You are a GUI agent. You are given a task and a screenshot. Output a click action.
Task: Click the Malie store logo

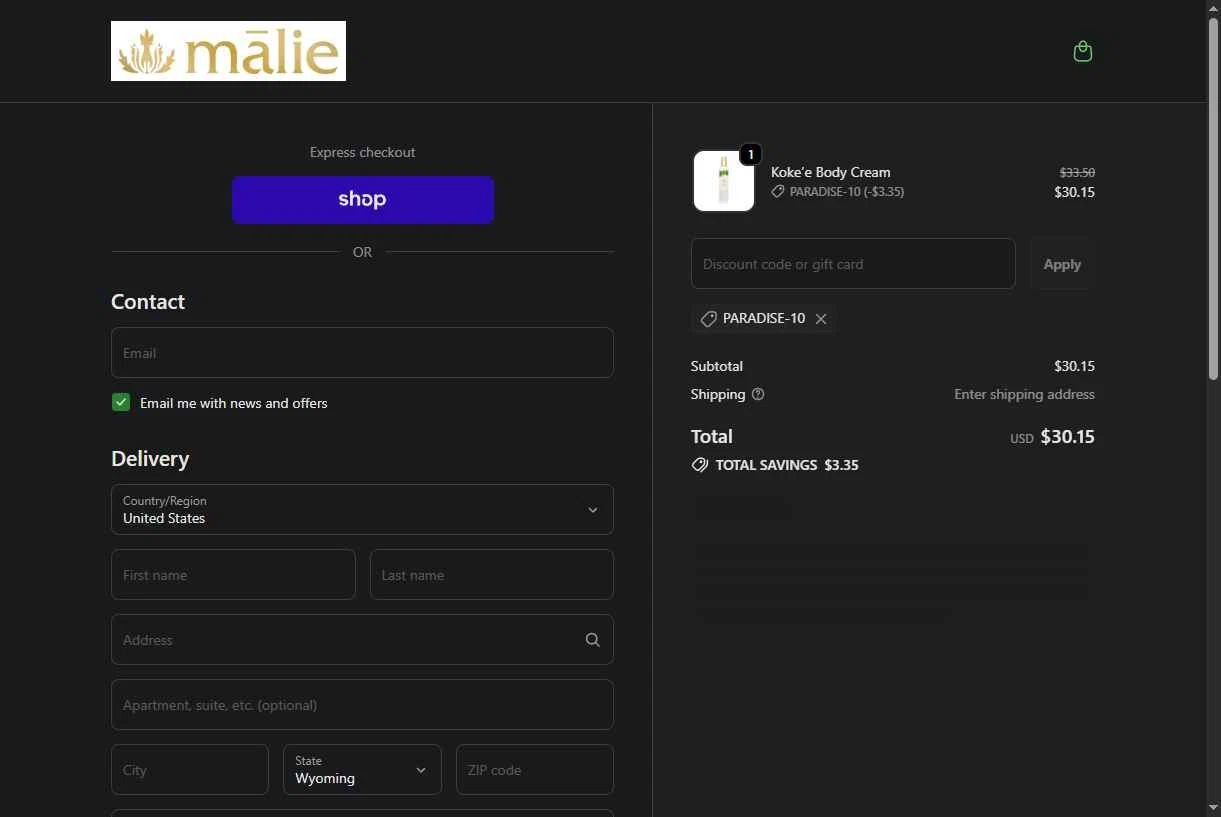click(228, 51)
